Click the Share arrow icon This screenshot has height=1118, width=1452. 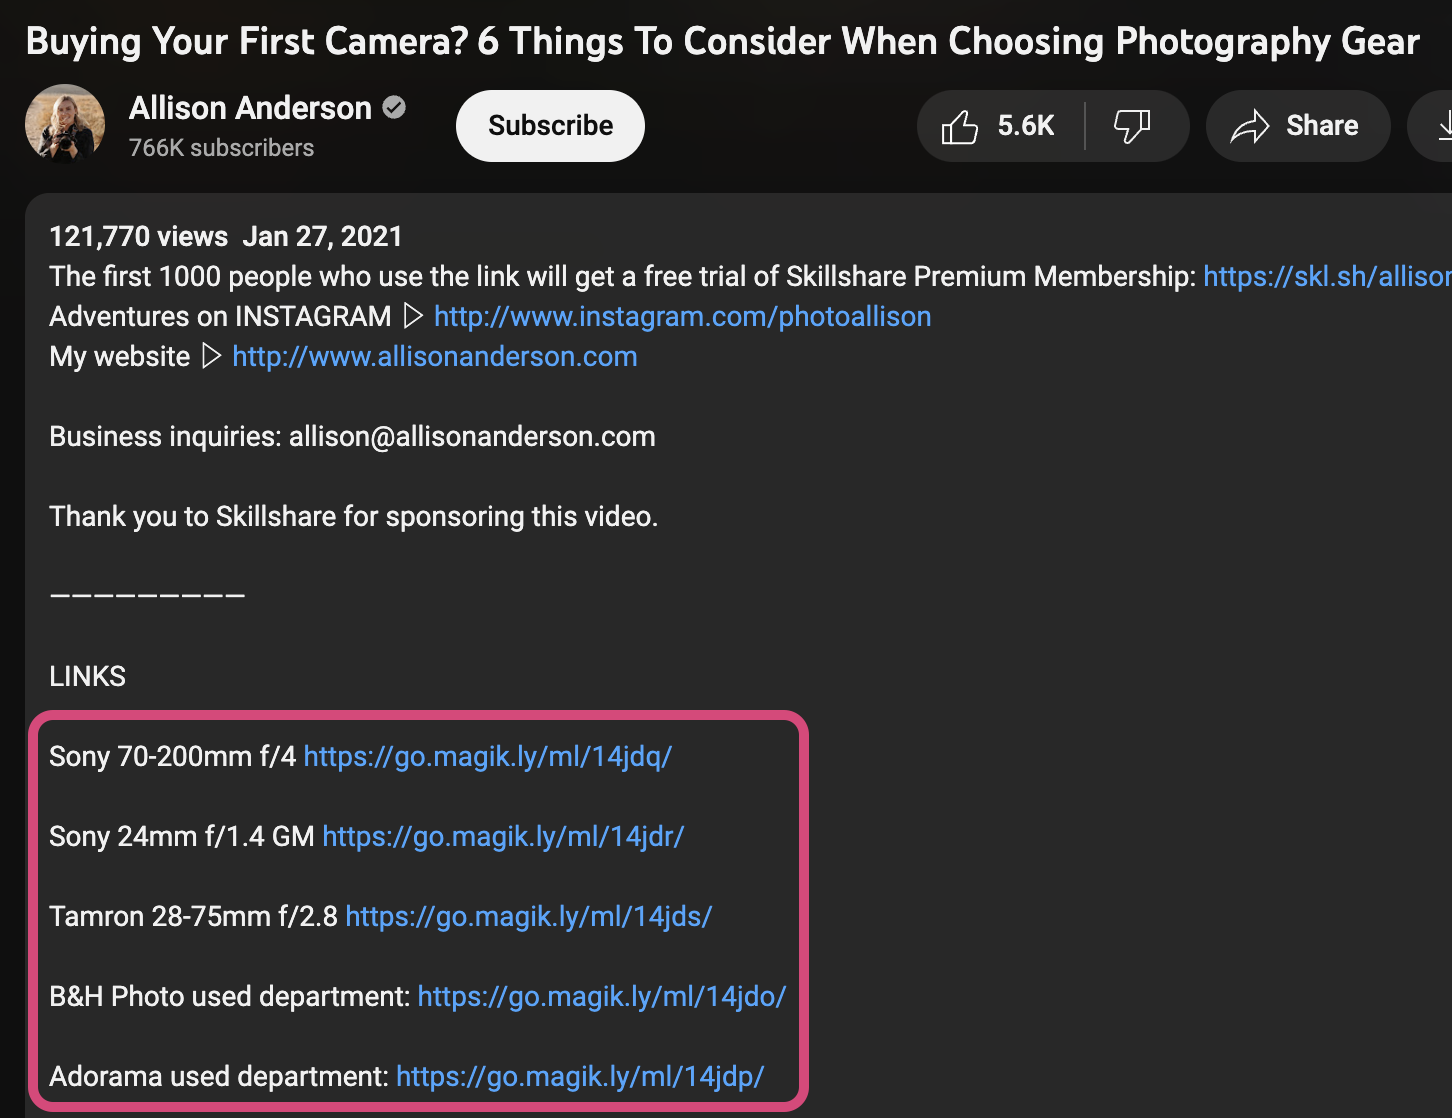click(1250, 127)
